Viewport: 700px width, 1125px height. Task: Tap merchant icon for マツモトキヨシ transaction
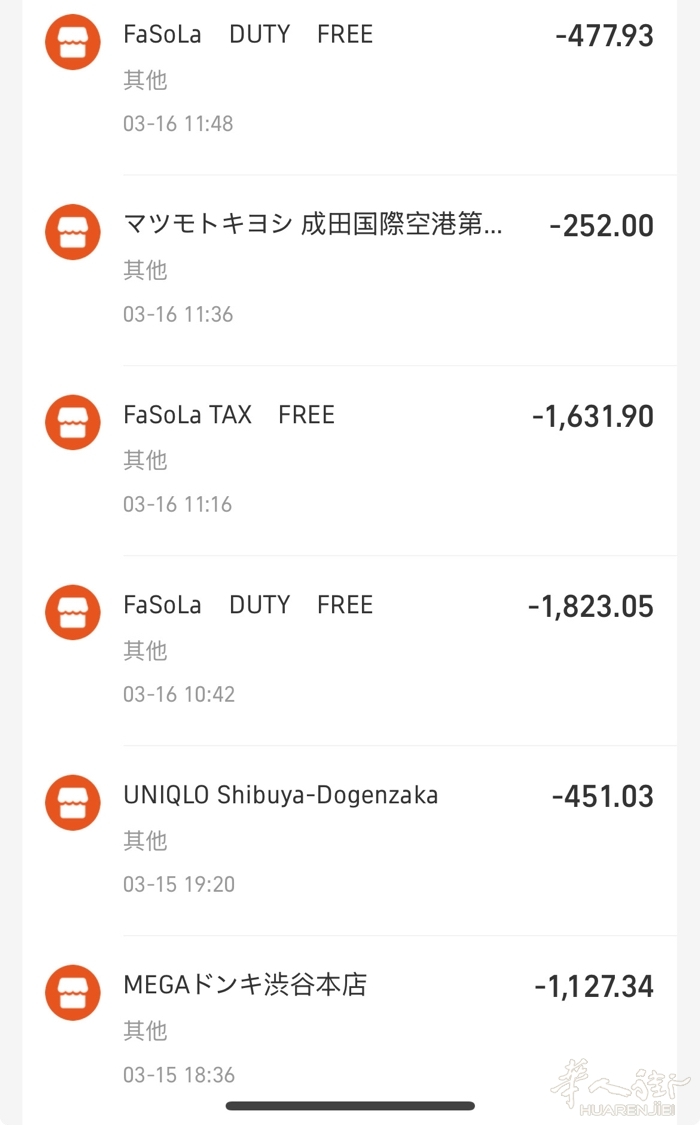click(73, 232)
